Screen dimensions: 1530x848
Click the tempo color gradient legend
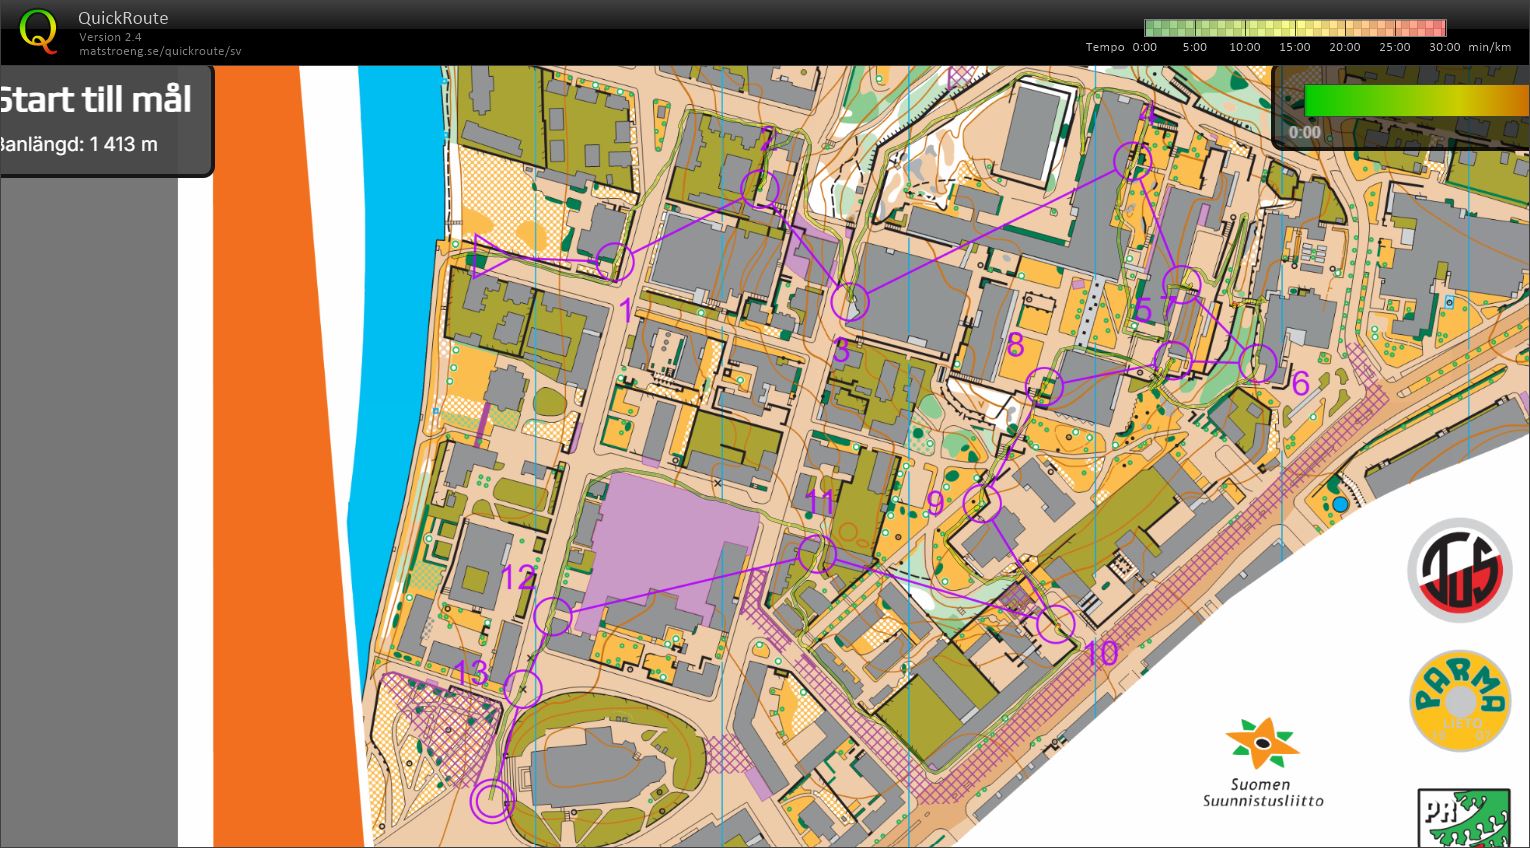[1295, 28]
